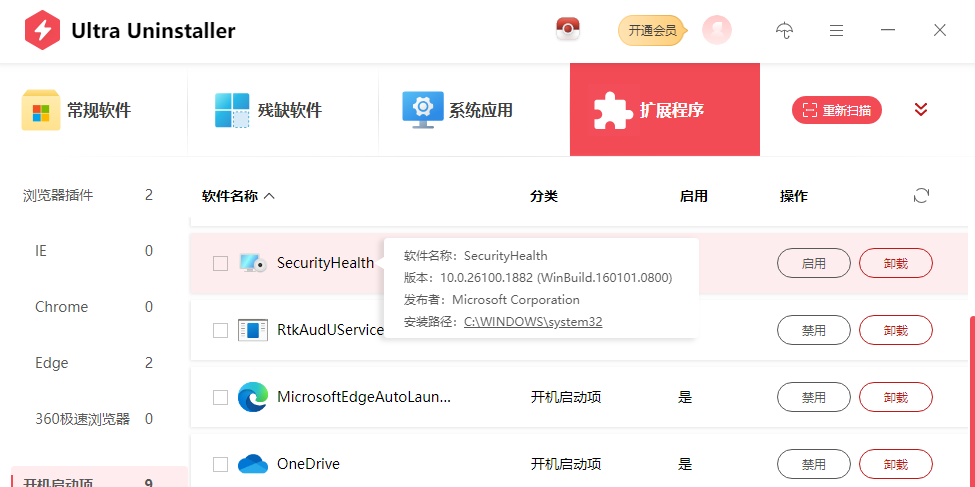The height and width of the screenshot is (487, 975).
Task: Open the C:\WINDOWS\system32 install path link
Action: tap(533, 321)
